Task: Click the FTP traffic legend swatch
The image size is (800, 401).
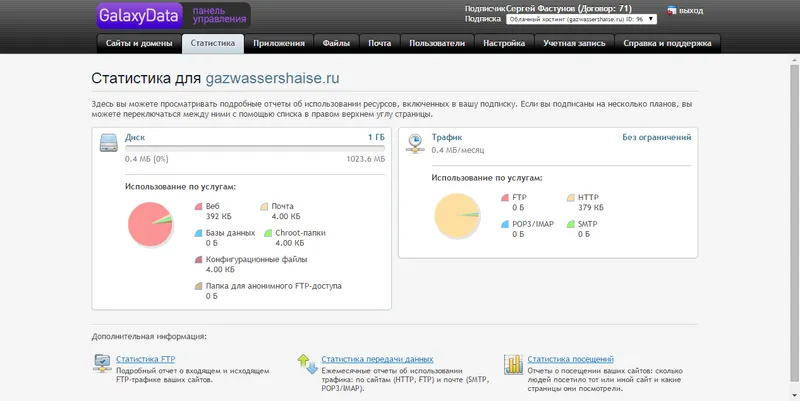Action: pyautogui.click(x=505, y=198)
